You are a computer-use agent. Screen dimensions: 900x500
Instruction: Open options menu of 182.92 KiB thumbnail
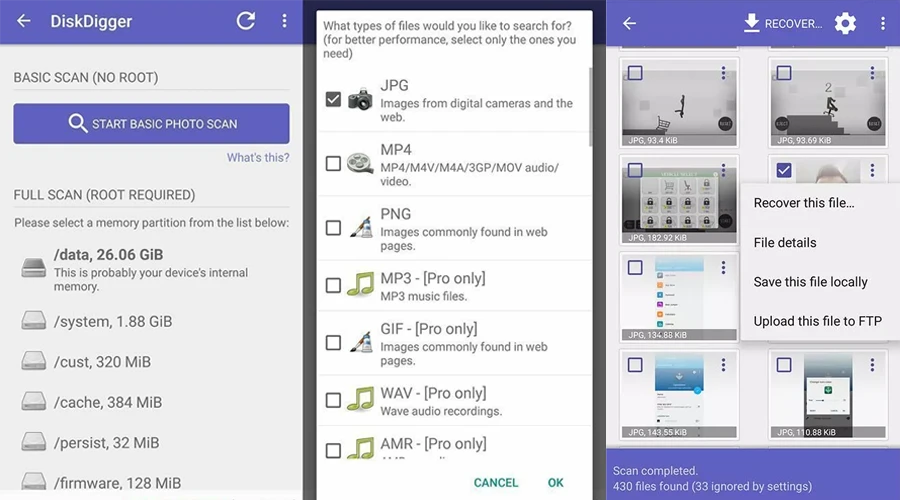tap(723, 170)
